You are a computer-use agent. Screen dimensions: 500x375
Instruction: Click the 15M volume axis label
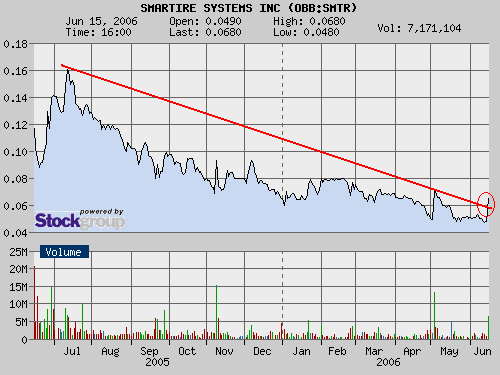[x=18, y=287]
